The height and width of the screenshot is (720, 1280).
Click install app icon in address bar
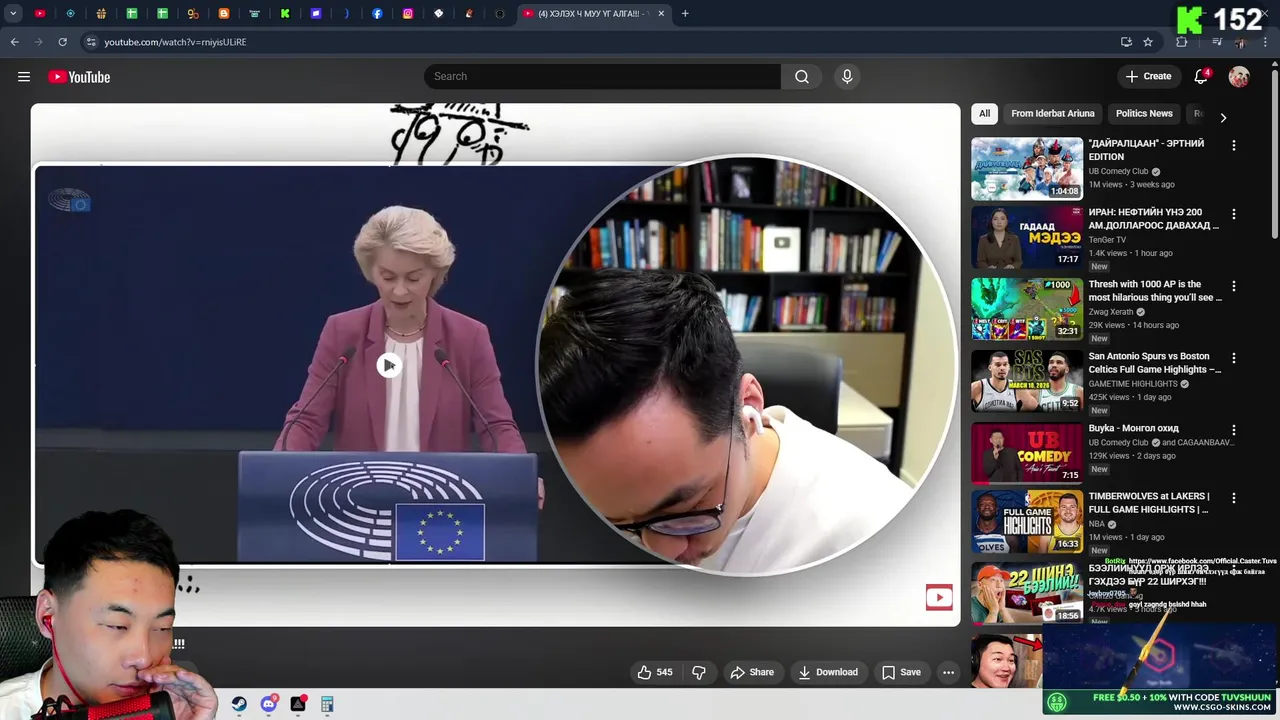pos(1126,42)
